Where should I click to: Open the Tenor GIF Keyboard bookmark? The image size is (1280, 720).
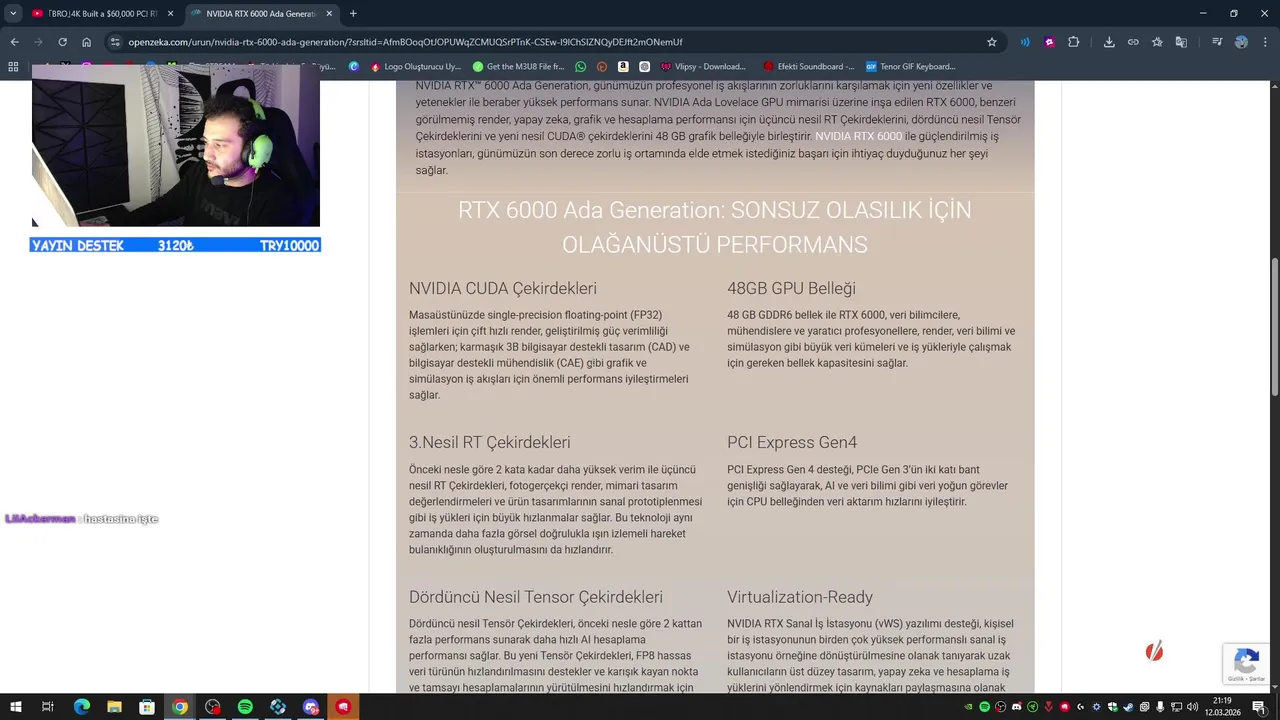[910, 66]
